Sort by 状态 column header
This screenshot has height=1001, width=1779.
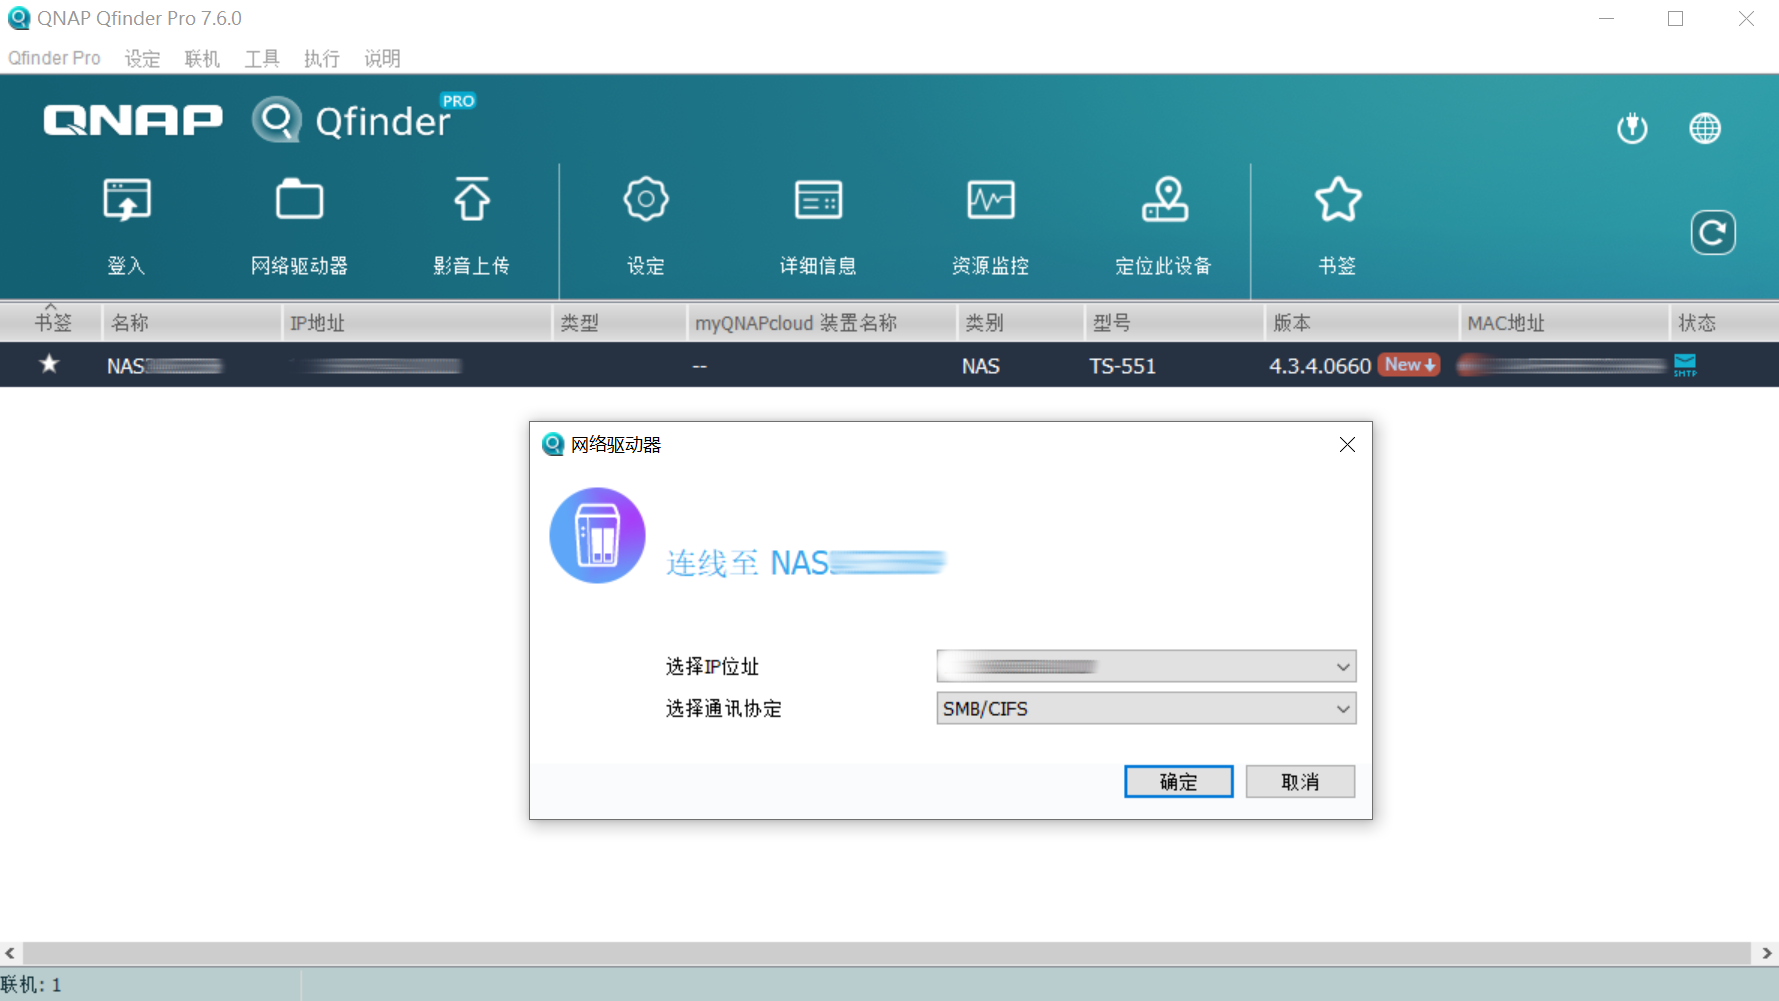1724,322
